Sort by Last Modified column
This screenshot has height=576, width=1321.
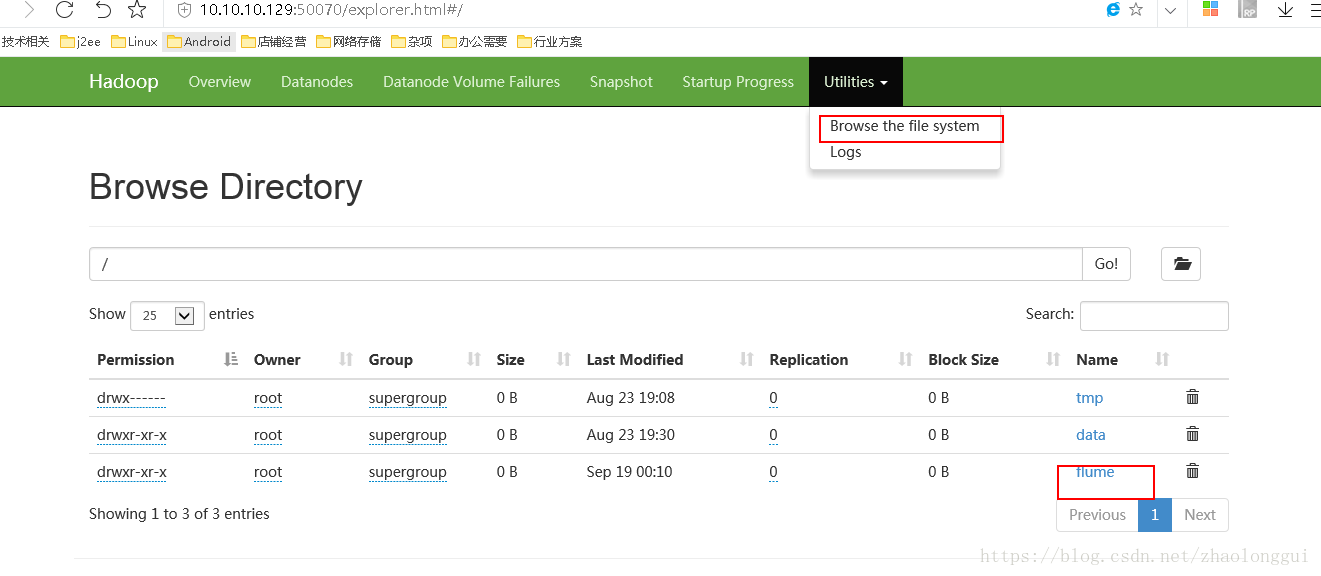670,360
